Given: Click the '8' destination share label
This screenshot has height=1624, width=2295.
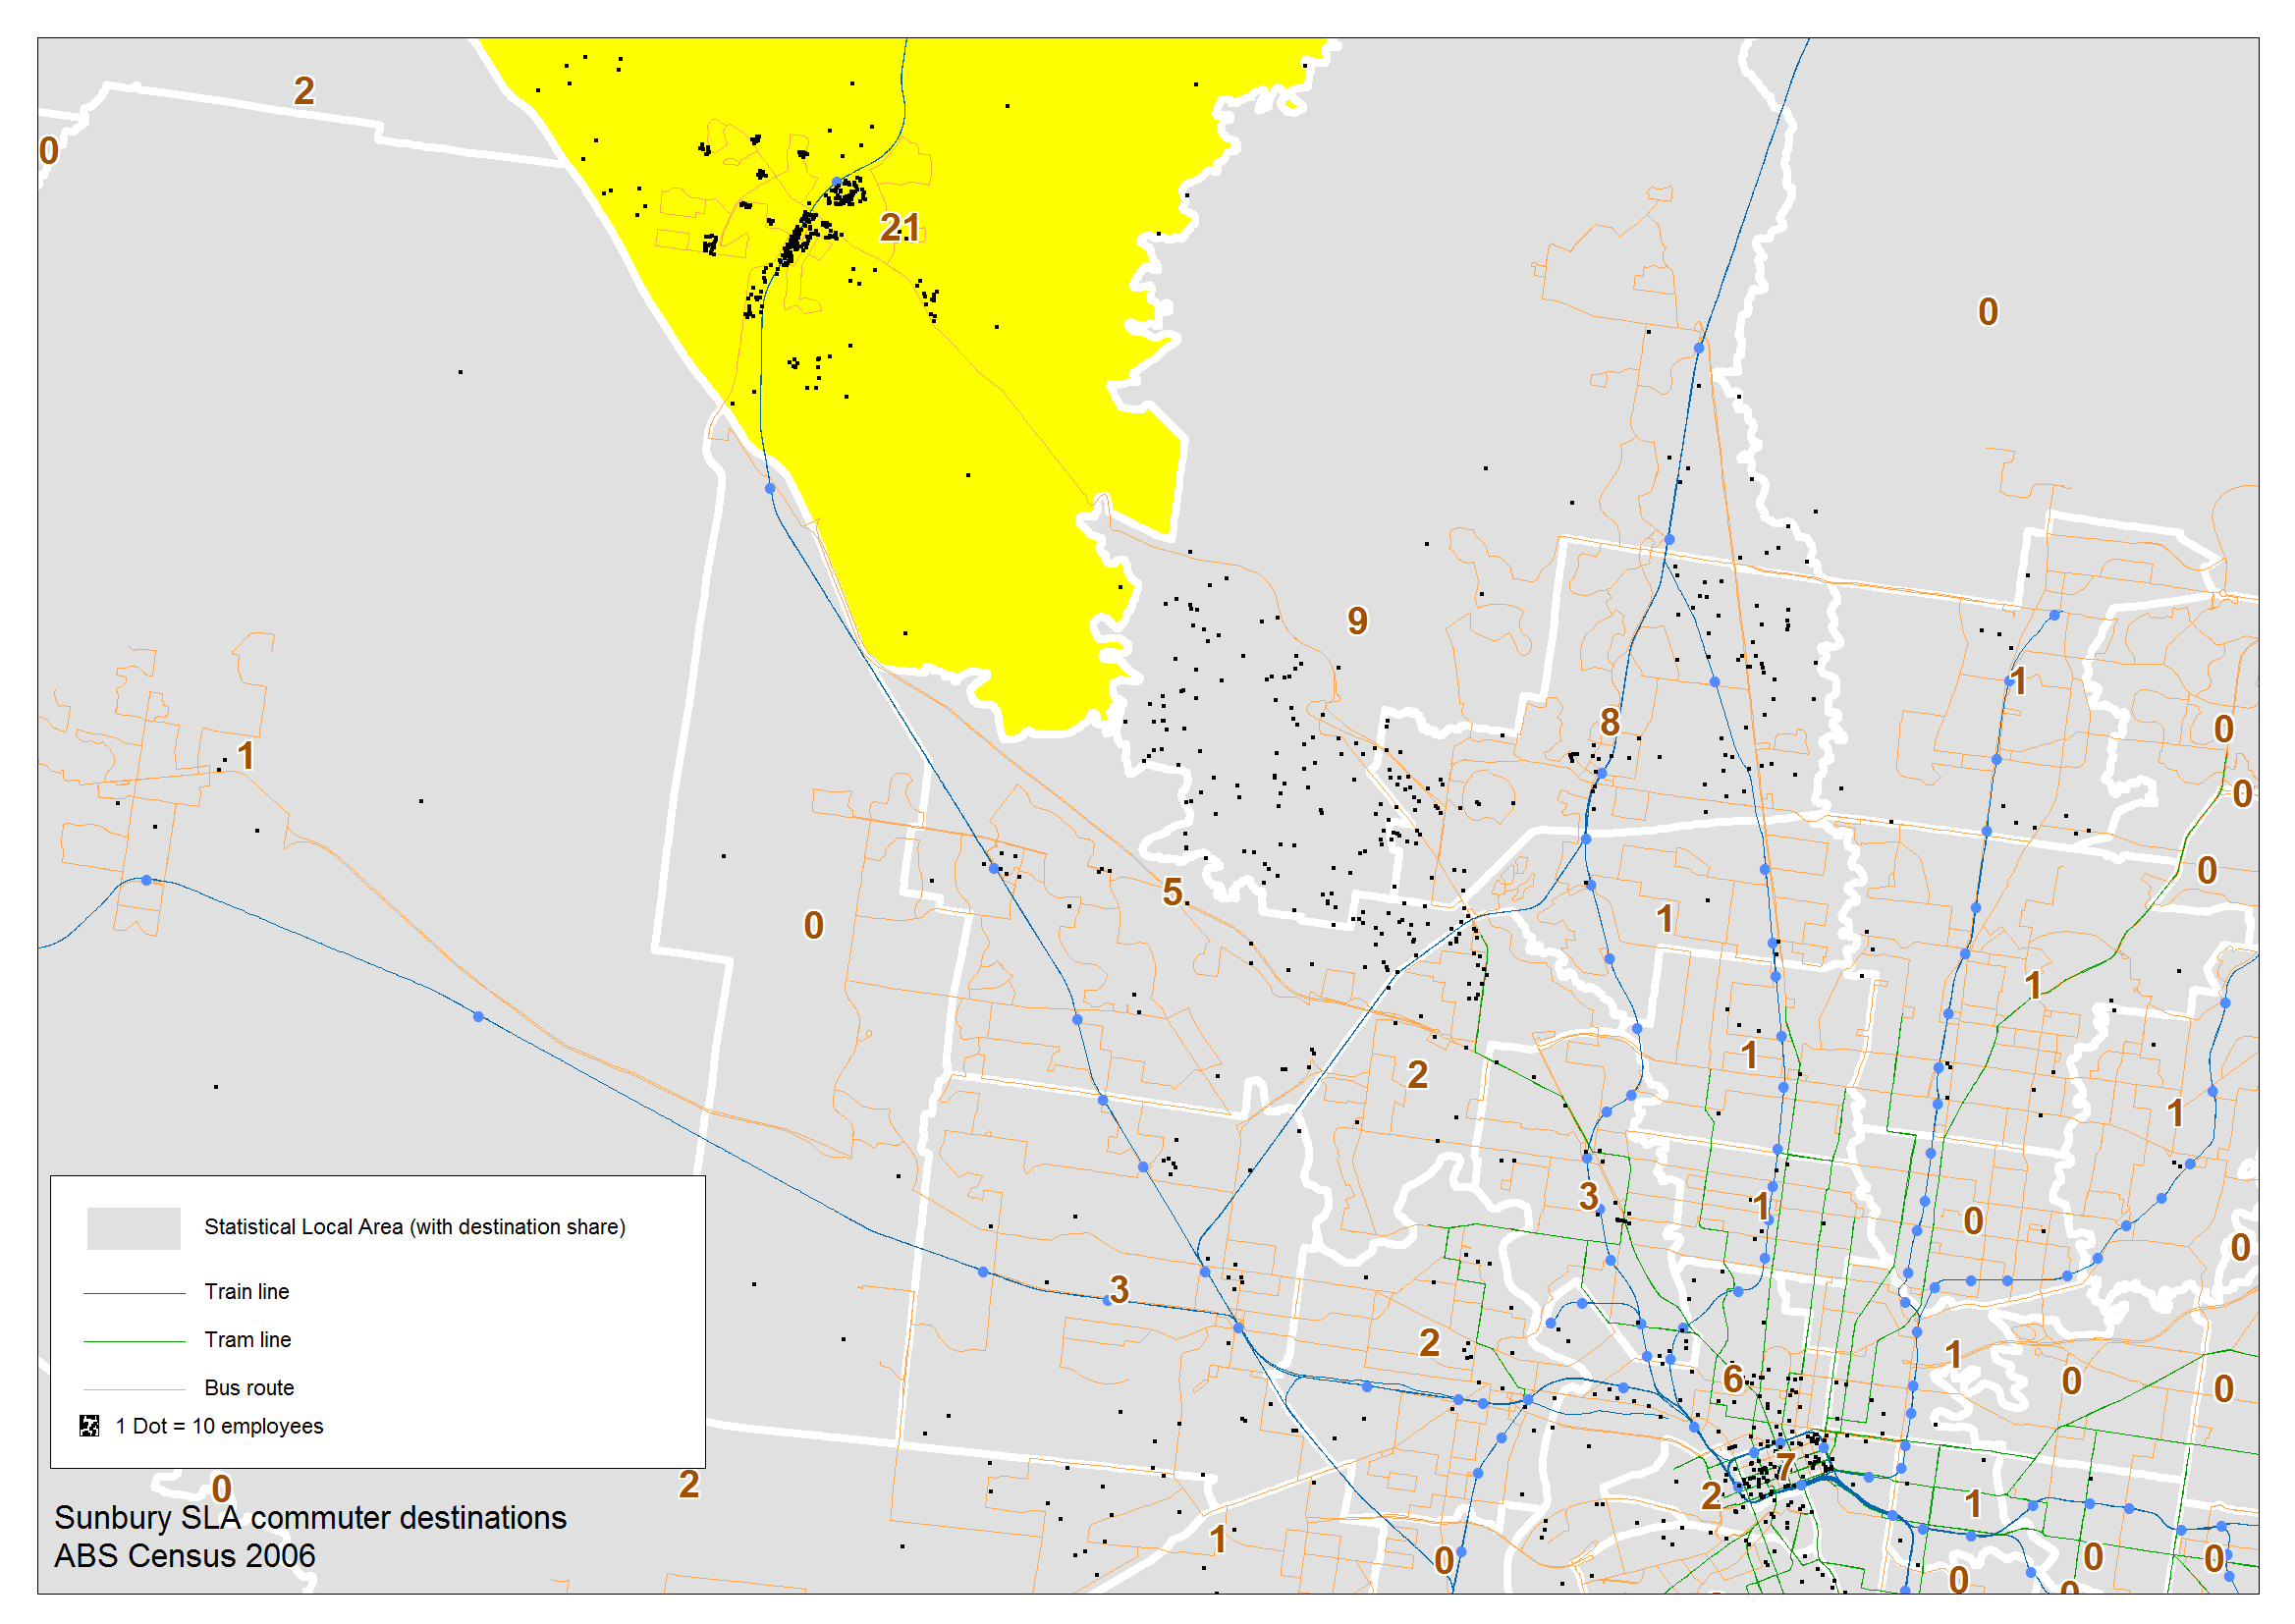Looking at the screenshot, I should [1609, 722].
